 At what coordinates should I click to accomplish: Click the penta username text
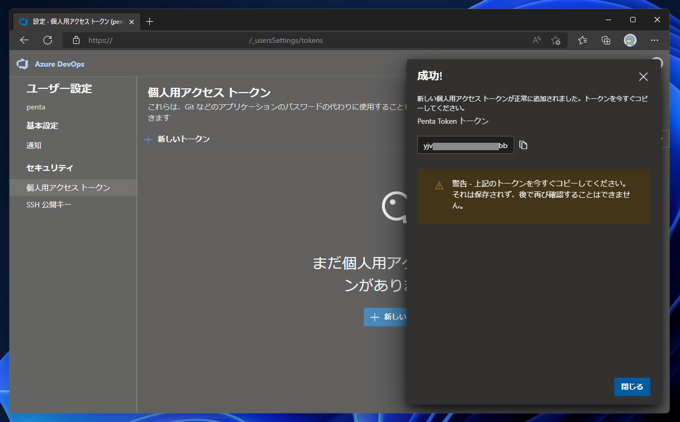36,107
